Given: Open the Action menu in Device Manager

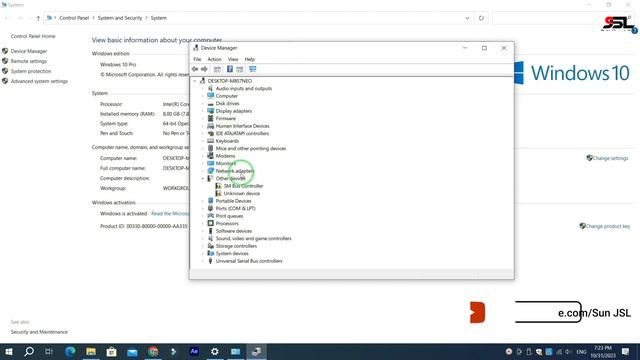Looking at the screenshot, I should tap(214, 59).
